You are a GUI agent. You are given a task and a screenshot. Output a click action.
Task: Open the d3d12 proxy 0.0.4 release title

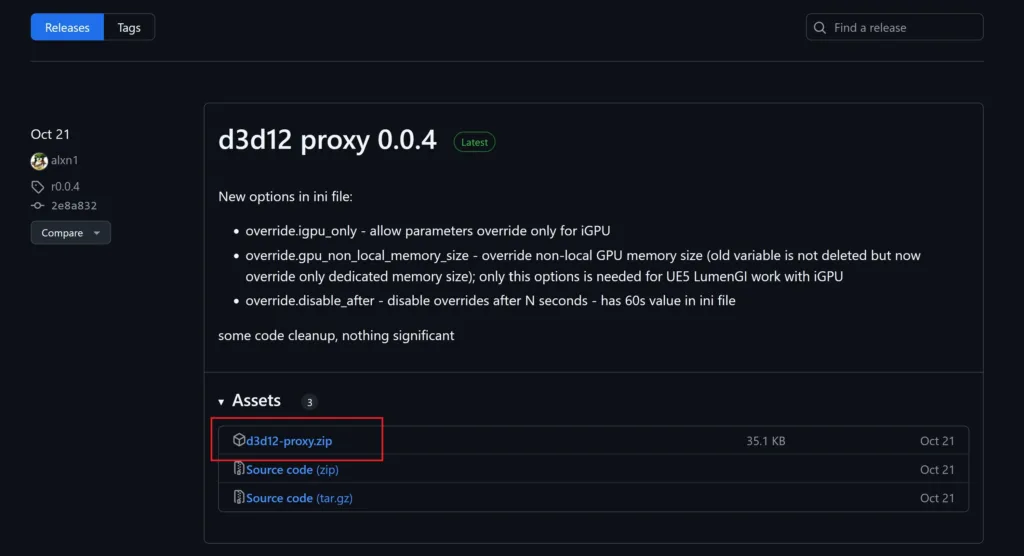pyautogui.click(x=327, y=140)
